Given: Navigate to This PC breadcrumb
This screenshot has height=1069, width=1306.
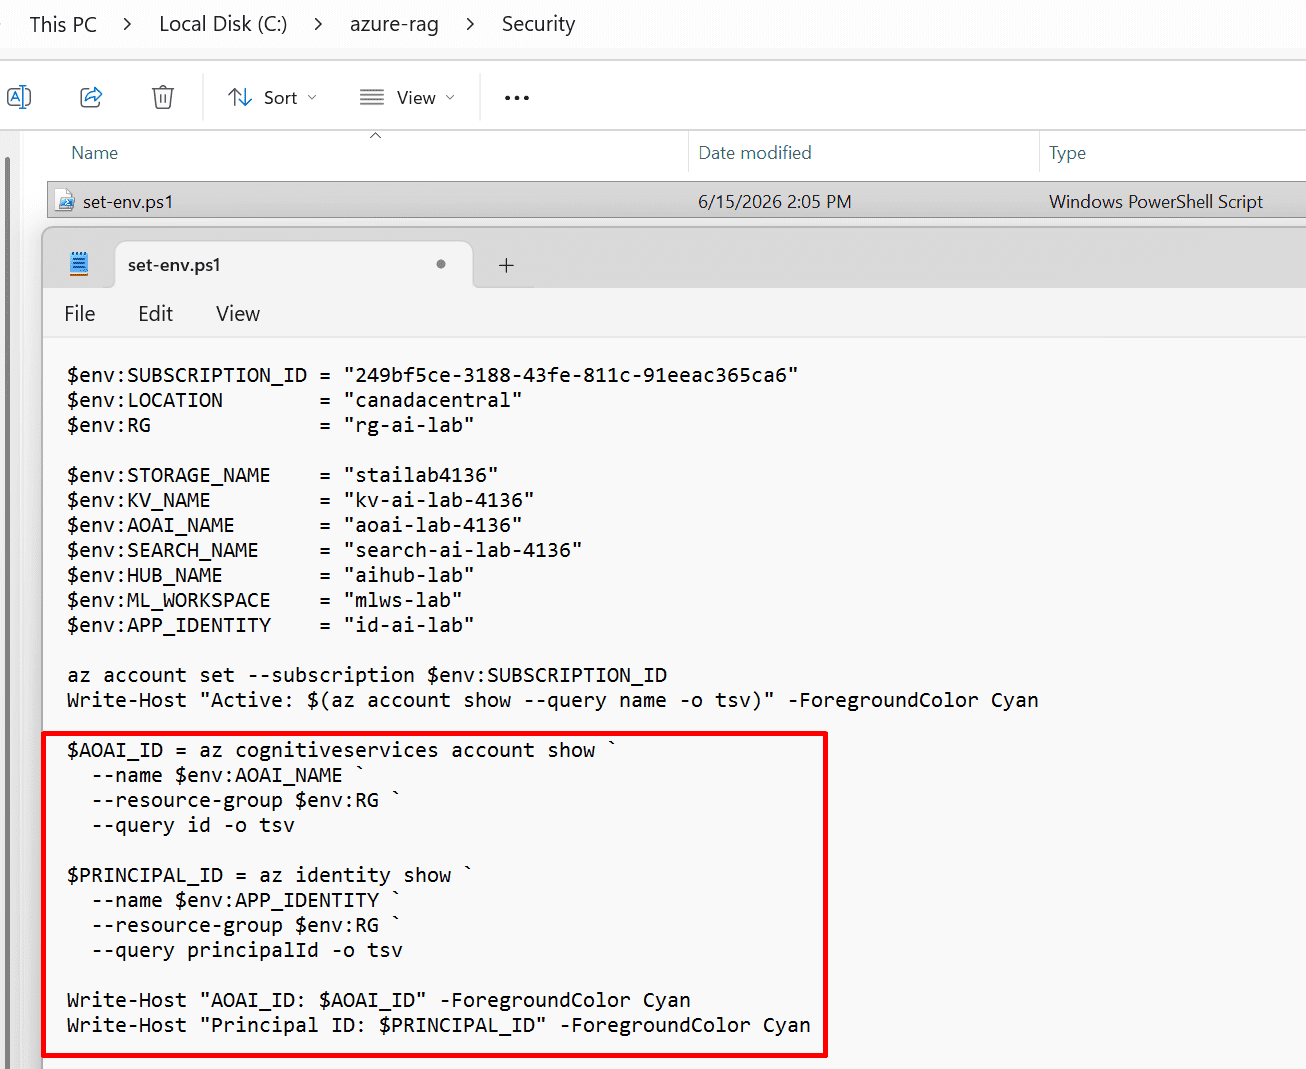Looking at the screenshot, I should [63, 24].
